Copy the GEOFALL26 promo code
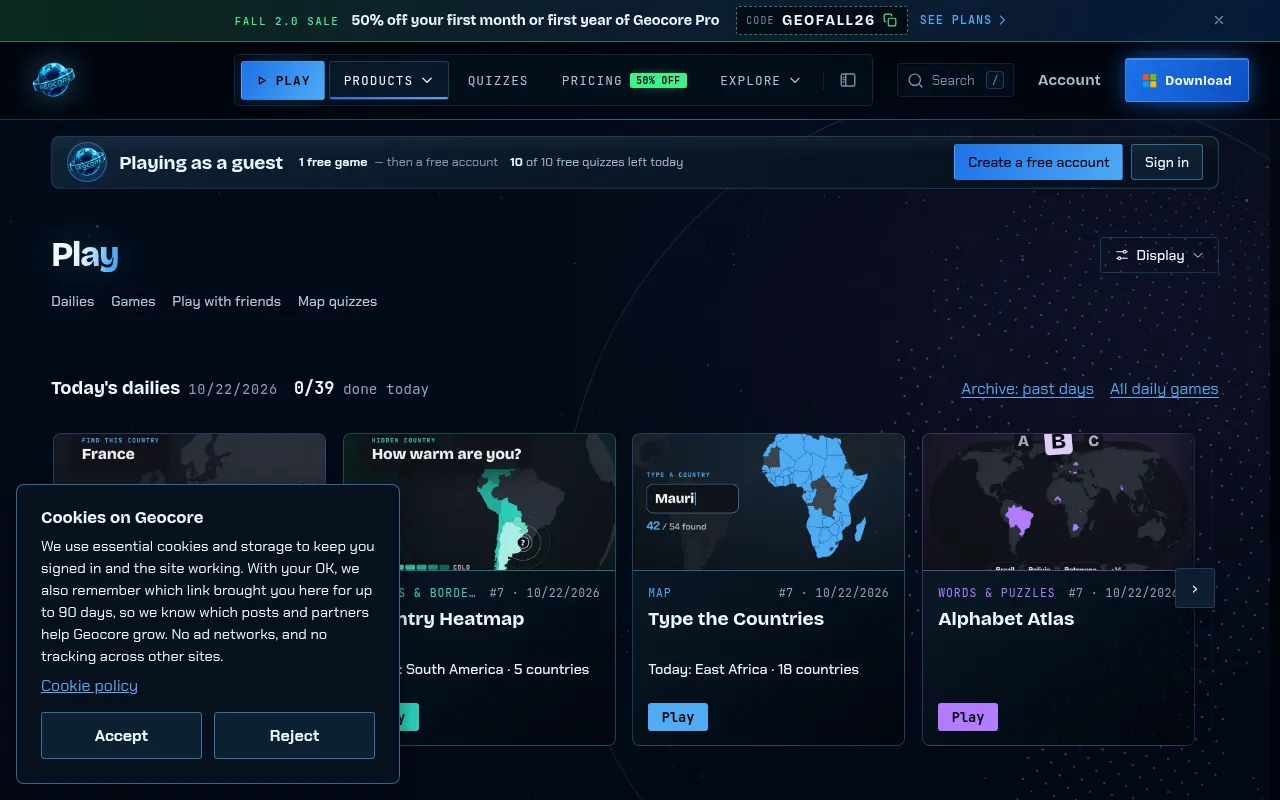This screenshot has height=800, width=1280. pyautogui.click(x=890, y=20)
